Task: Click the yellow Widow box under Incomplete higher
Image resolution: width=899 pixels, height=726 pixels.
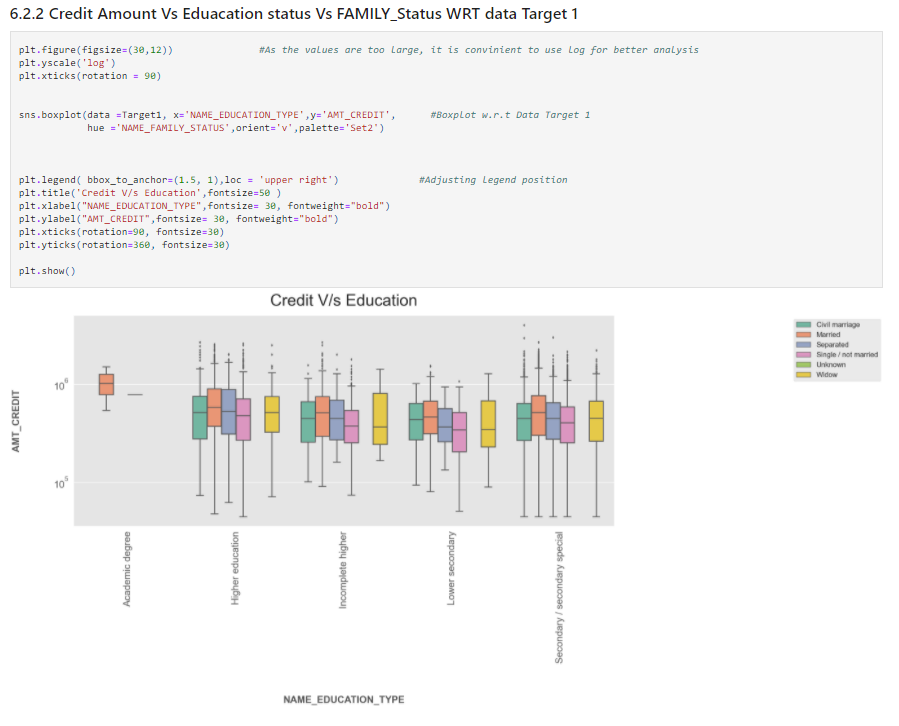Action: (380, 419)
